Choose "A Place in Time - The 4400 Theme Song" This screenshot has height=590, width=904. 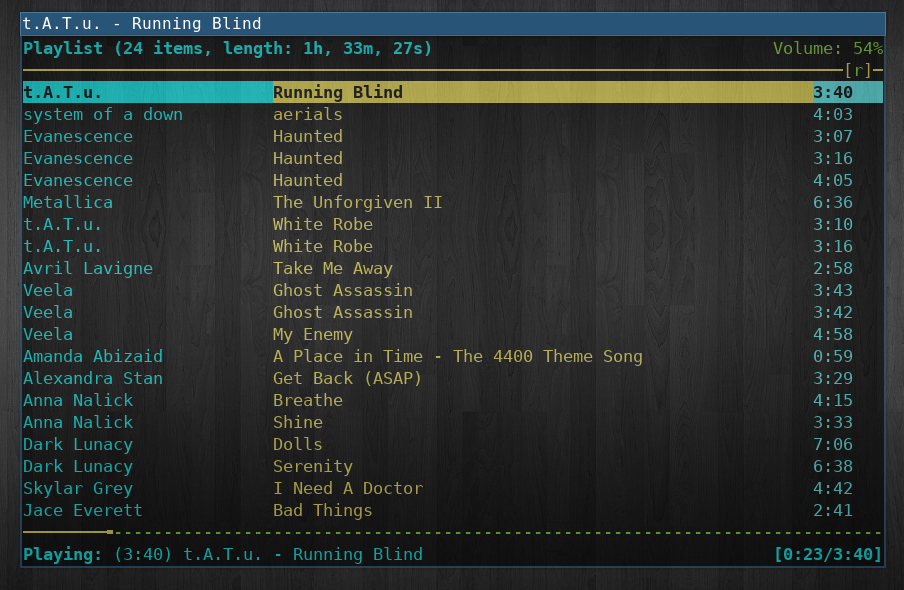458,356
